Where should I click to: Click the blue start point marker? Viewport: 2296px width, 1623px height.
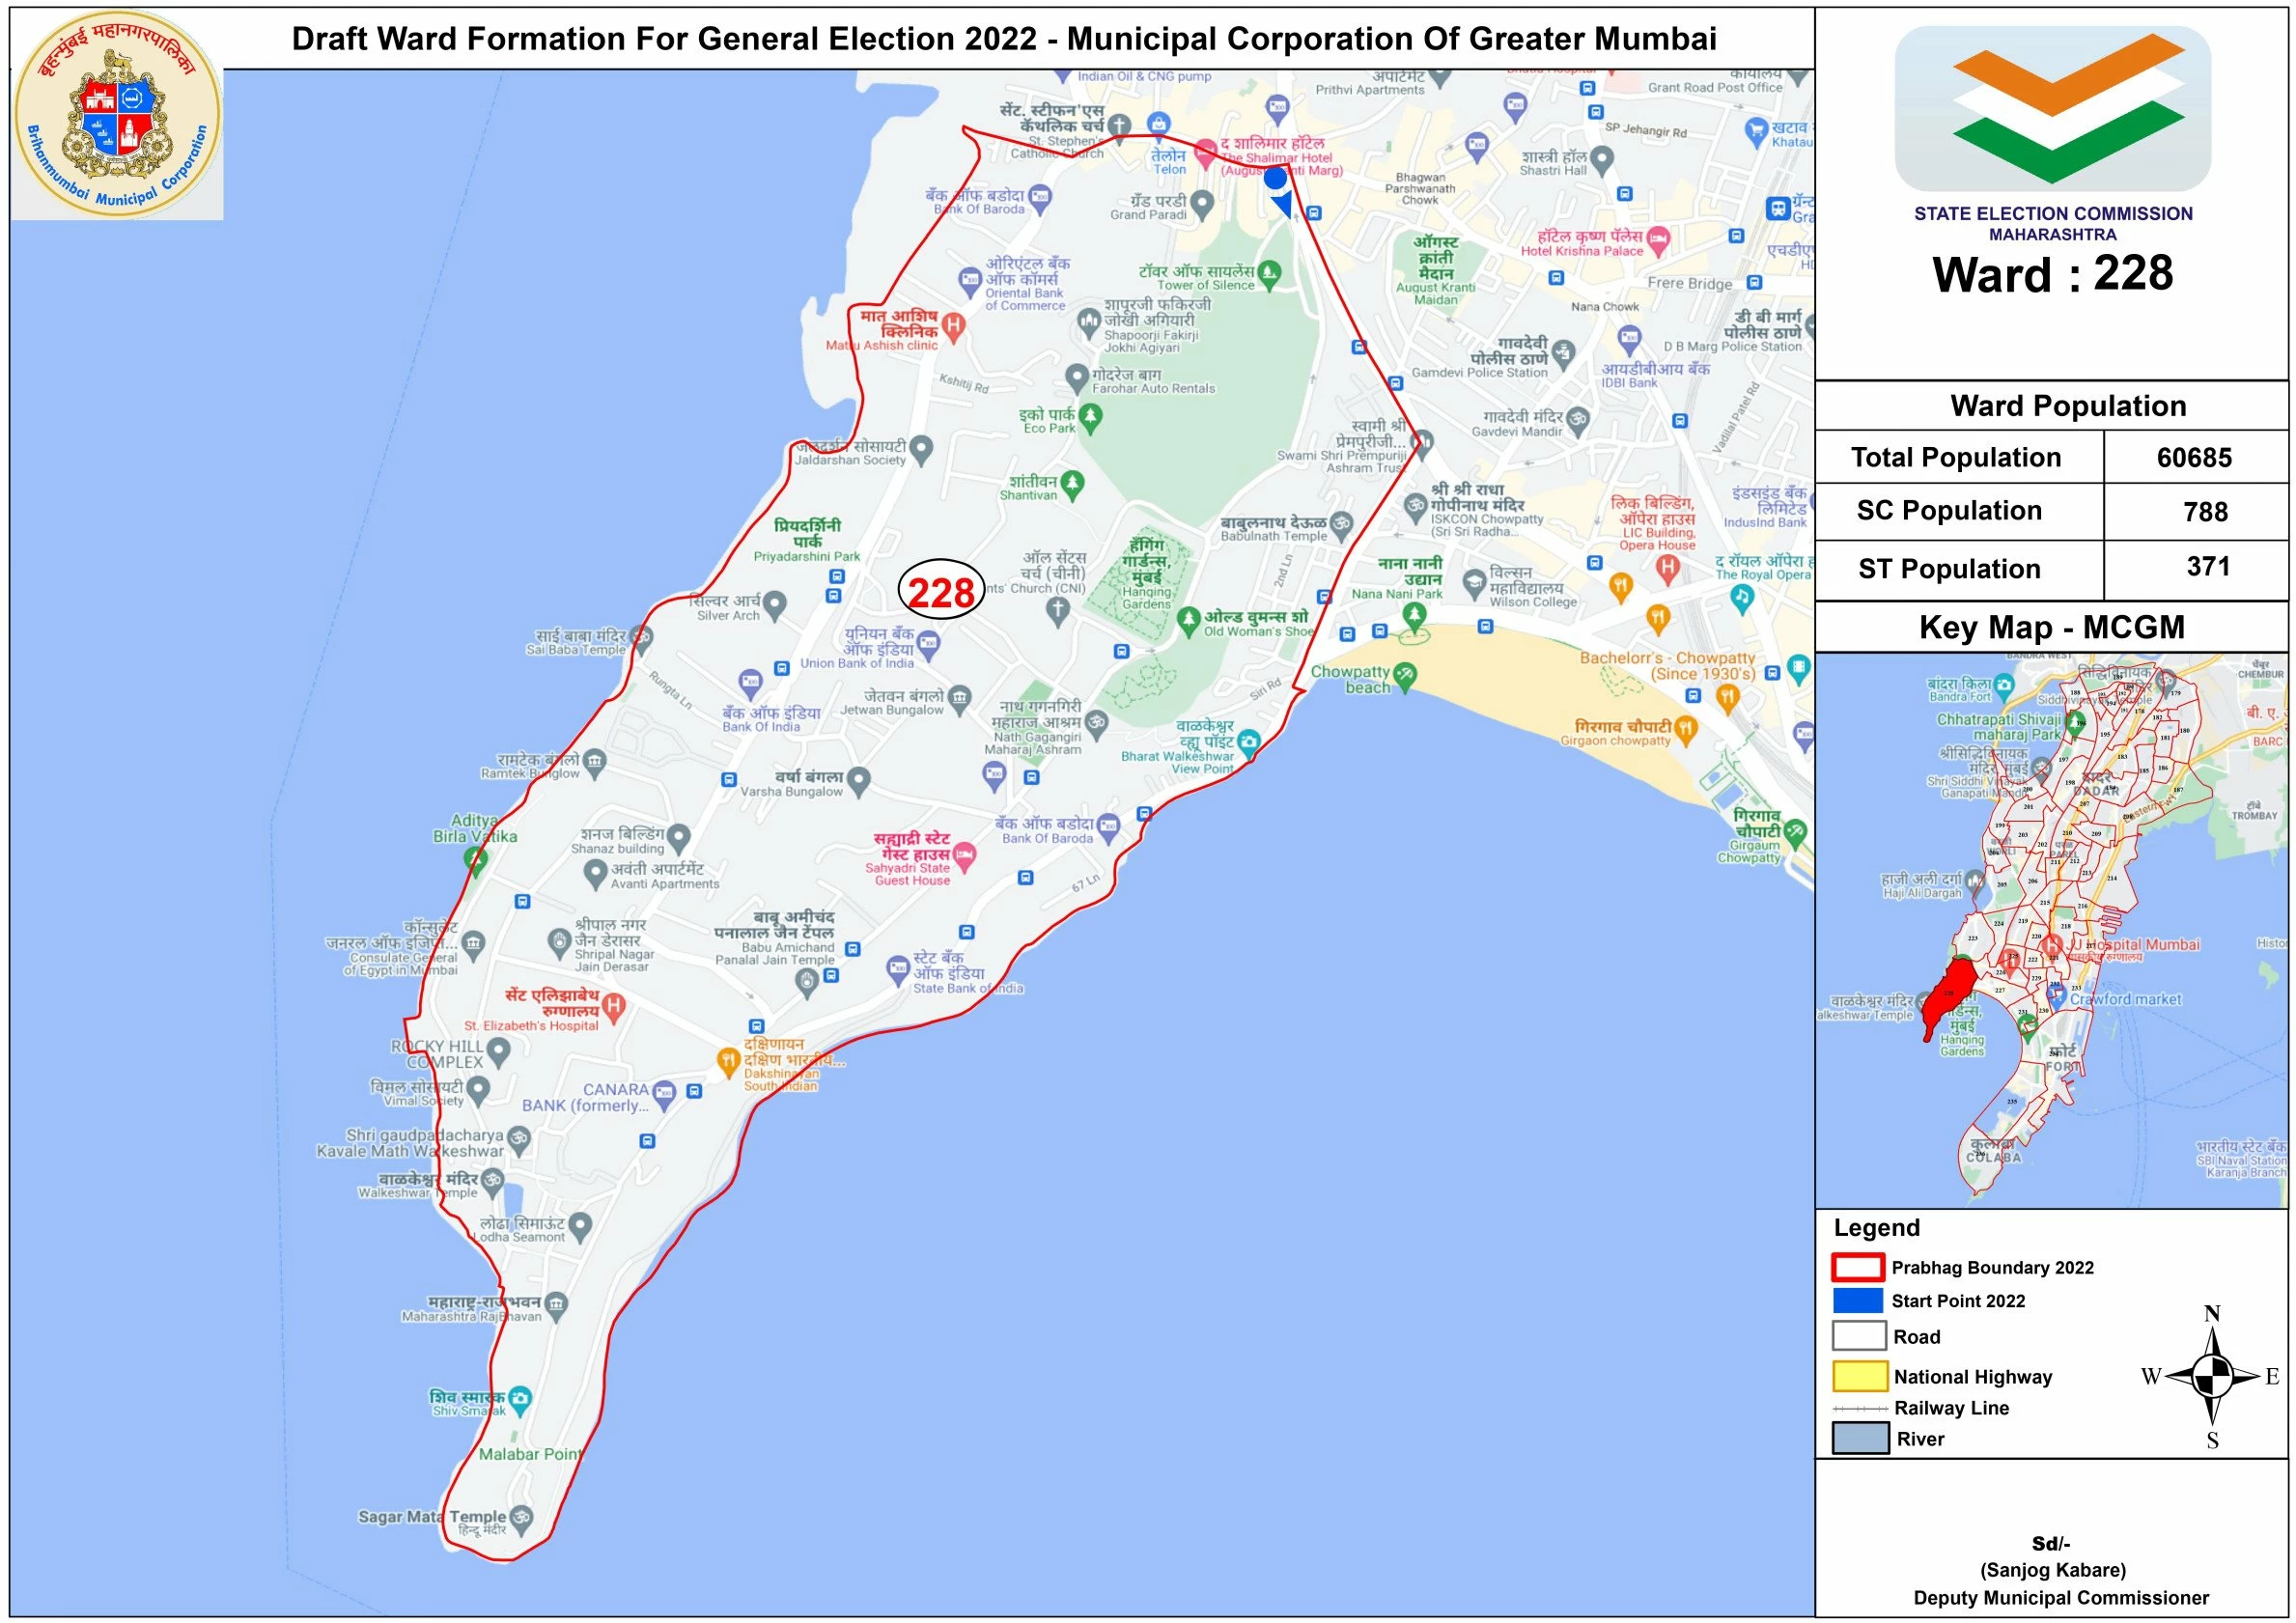coord(1275,179)
